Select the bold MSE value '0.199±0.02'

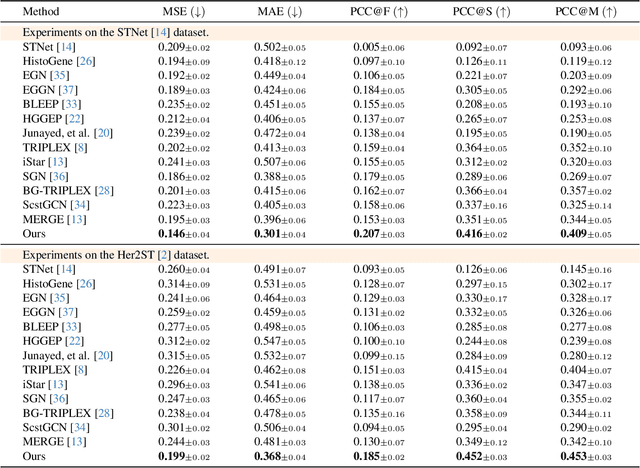pyautogui.click(x=184, y=456)
